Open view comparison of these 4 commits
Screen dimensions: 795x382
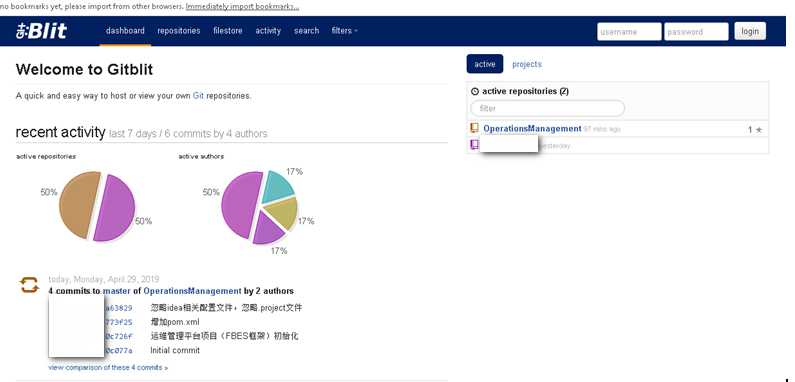pos(108,367)
